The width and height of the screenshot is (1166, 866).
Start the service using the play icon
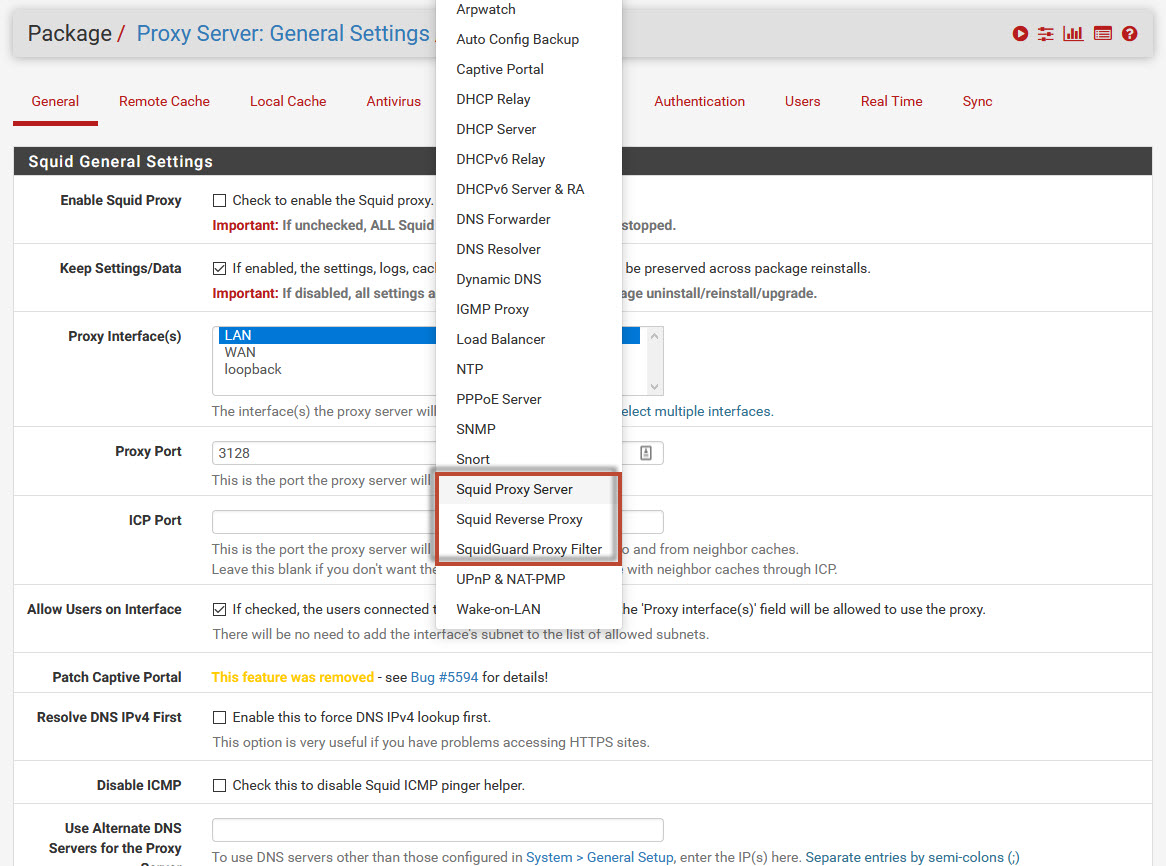click(x=1020, y=33)
